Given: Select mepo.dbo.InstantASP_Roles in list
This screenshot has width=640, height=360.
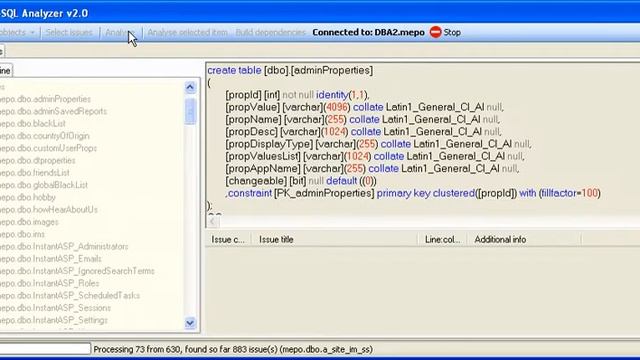Looking at the screenshot, I should (49, 283).
